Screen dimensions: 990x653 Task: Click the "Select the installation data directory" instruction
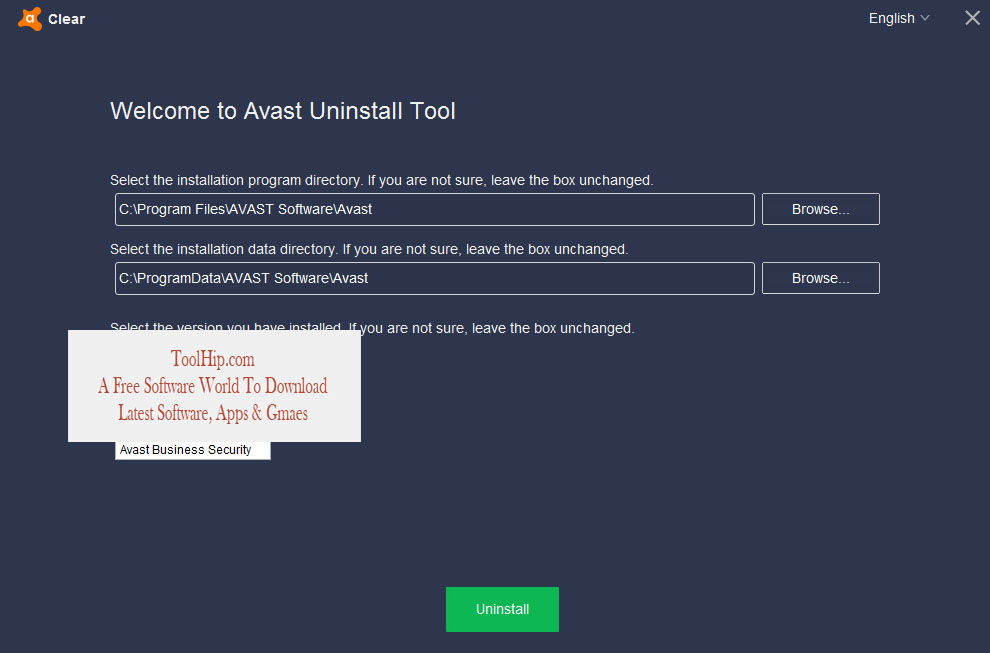pyautogui.click(x=369, y=249)
